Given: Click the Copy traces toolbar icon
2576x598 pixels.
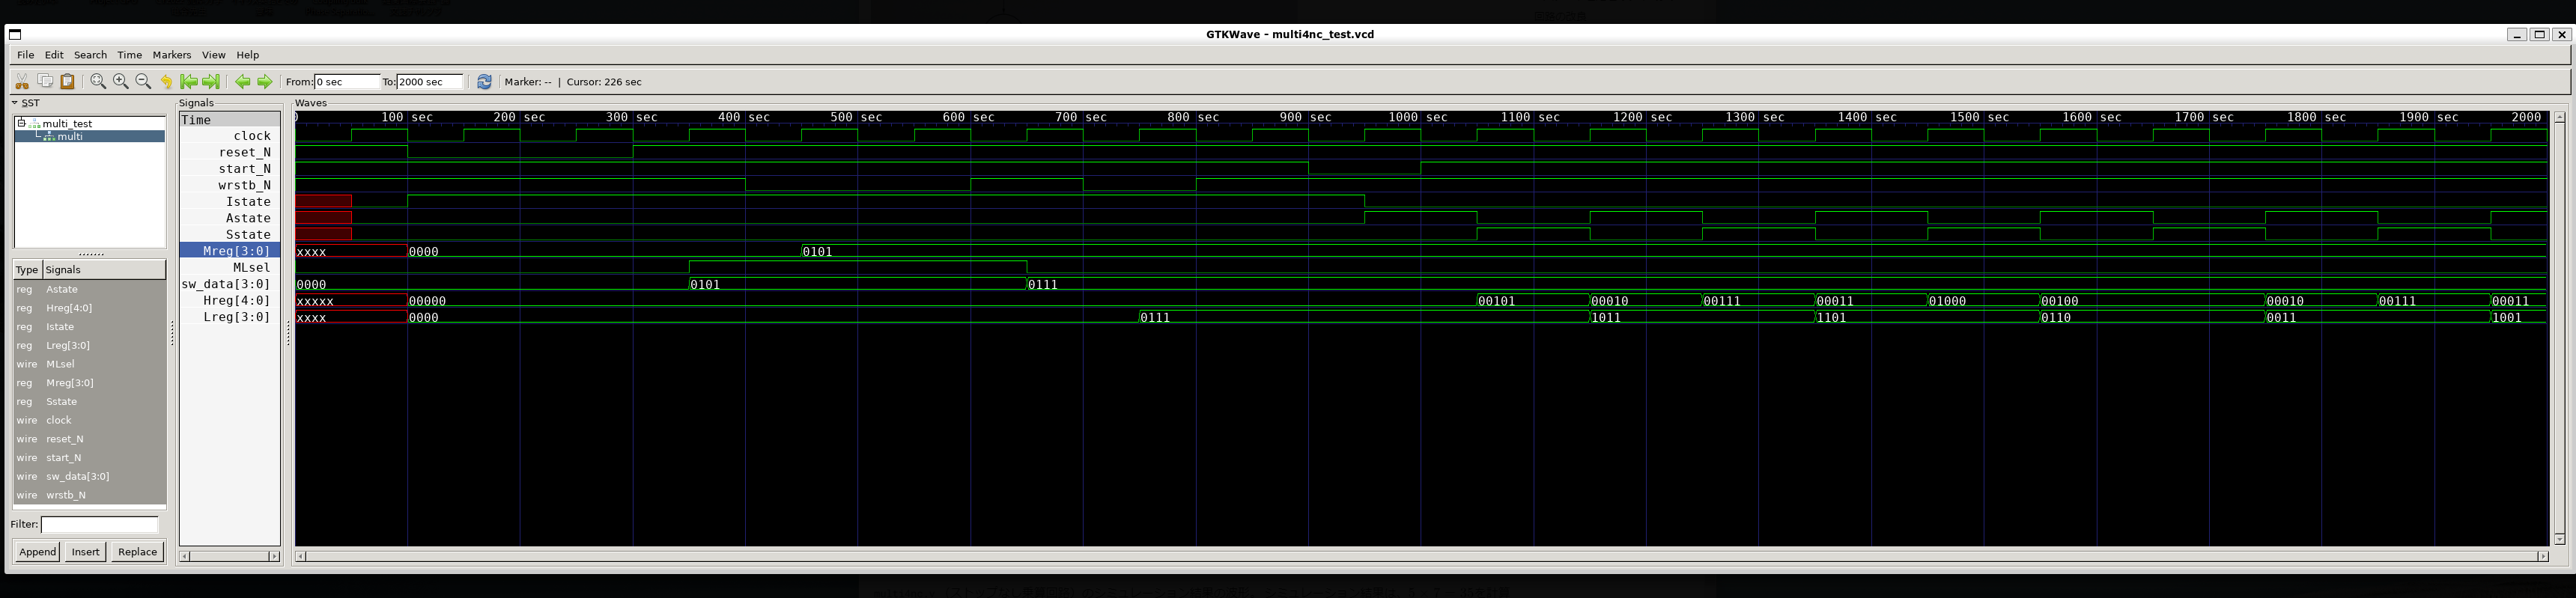Looking at the screenshot, I should [45, 81].
